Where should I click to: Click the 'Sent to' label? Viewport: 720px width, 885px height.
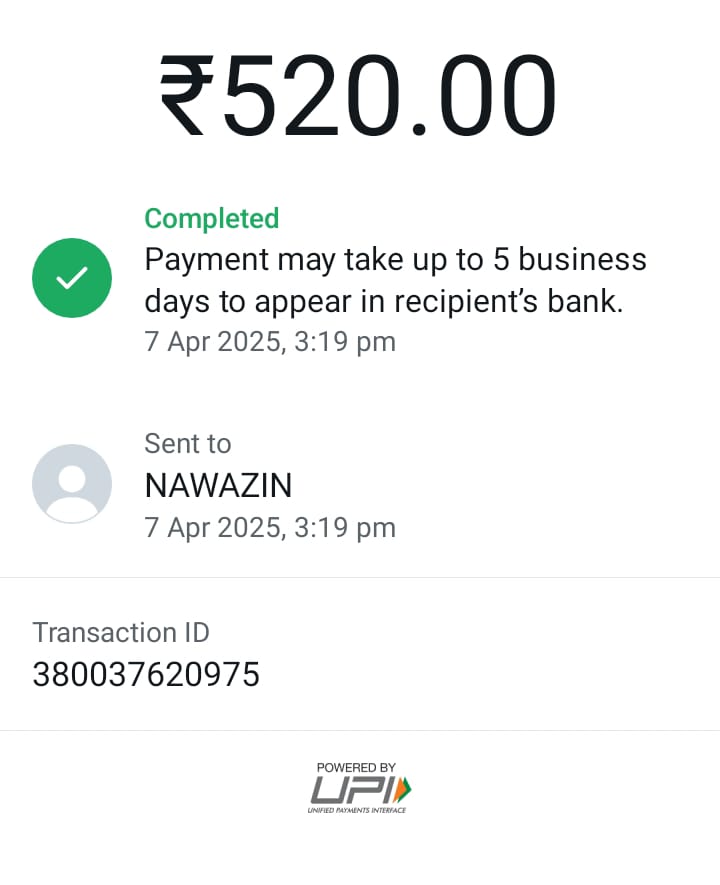click(188, 444)
